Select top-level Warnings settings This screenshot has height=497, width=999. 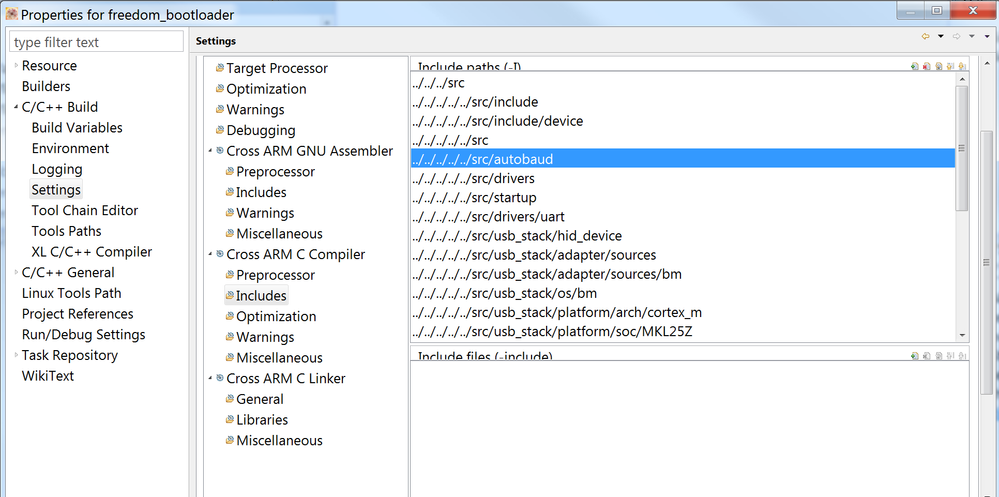coord(255,110)
